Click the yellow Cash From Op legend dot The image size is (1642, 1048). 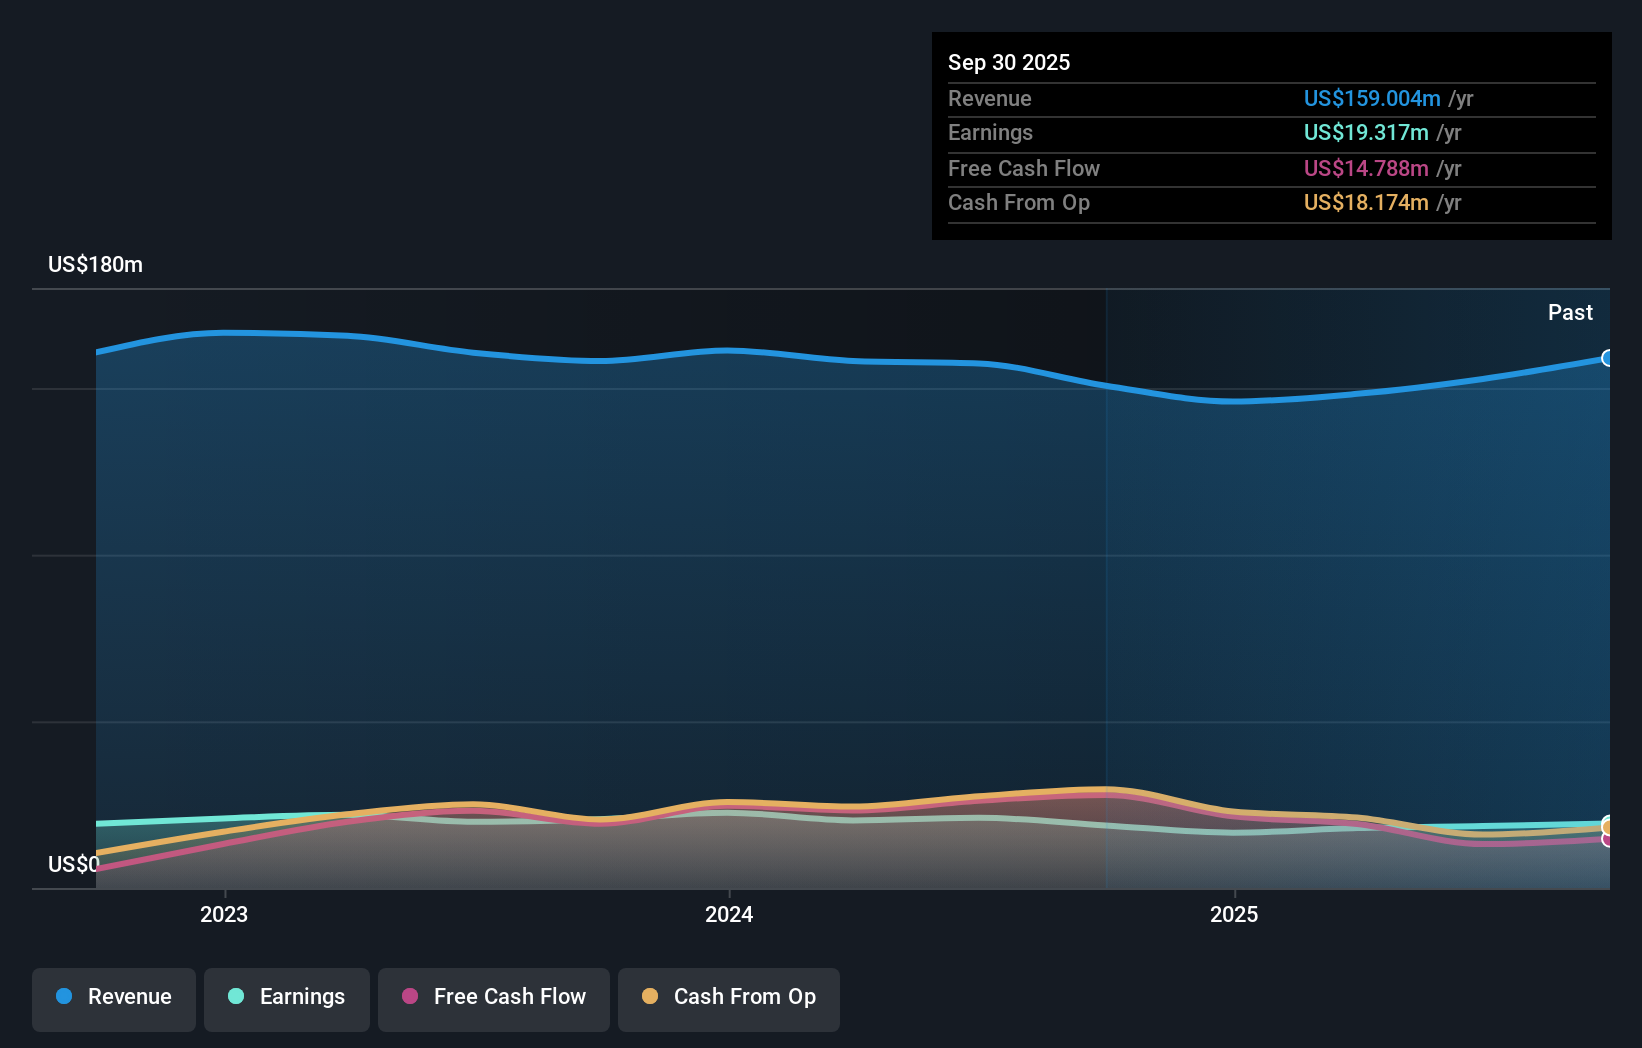[x=649, y=997]
